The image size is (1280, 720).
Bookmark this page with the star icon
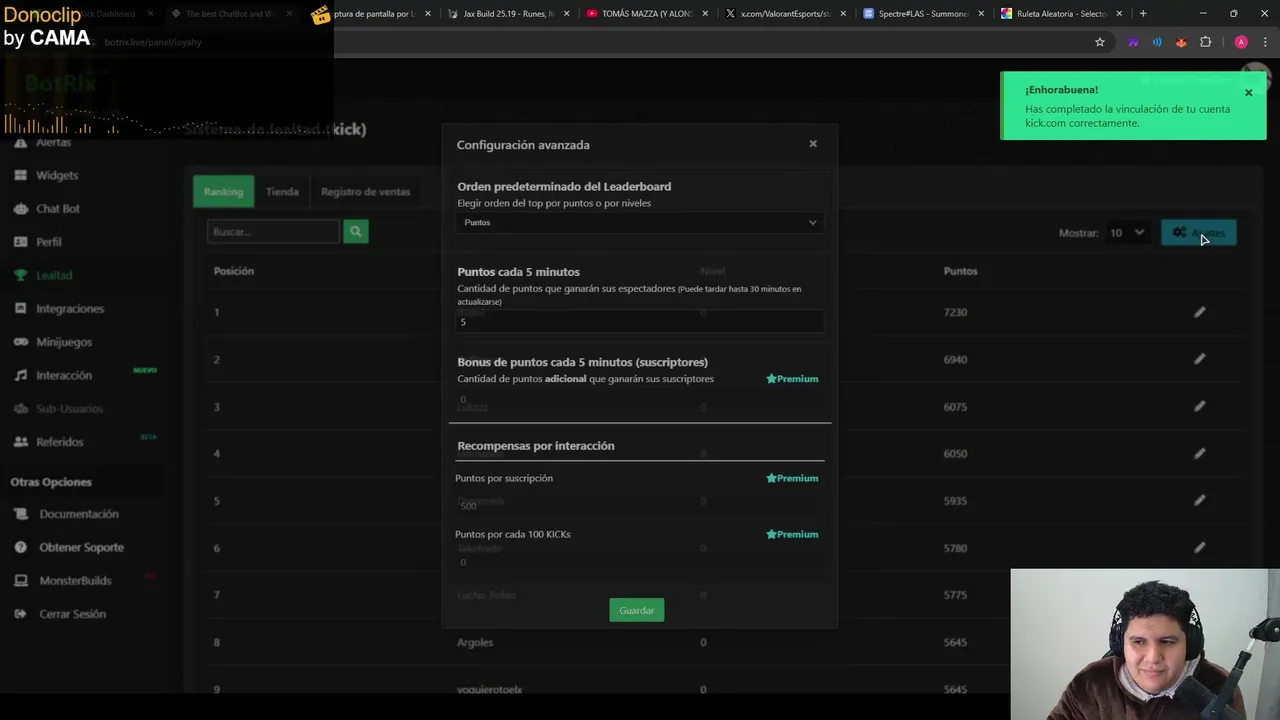(x=1100, y=42)
